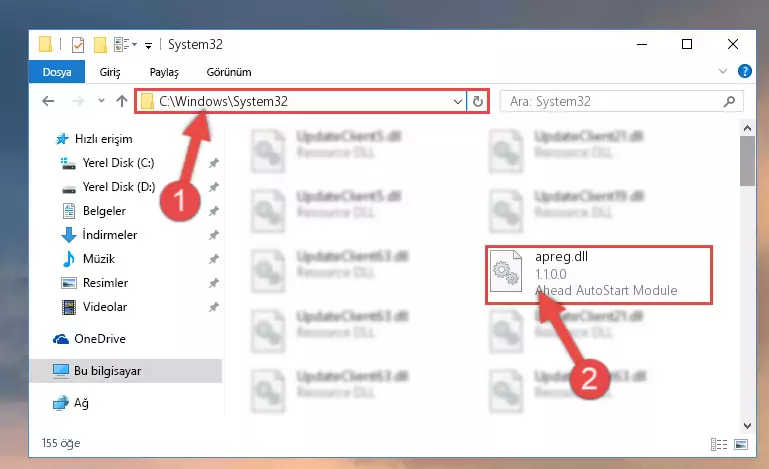Expand the ribbon with the chevron
This screenshot has height=469, width=769.
(722, 71)
